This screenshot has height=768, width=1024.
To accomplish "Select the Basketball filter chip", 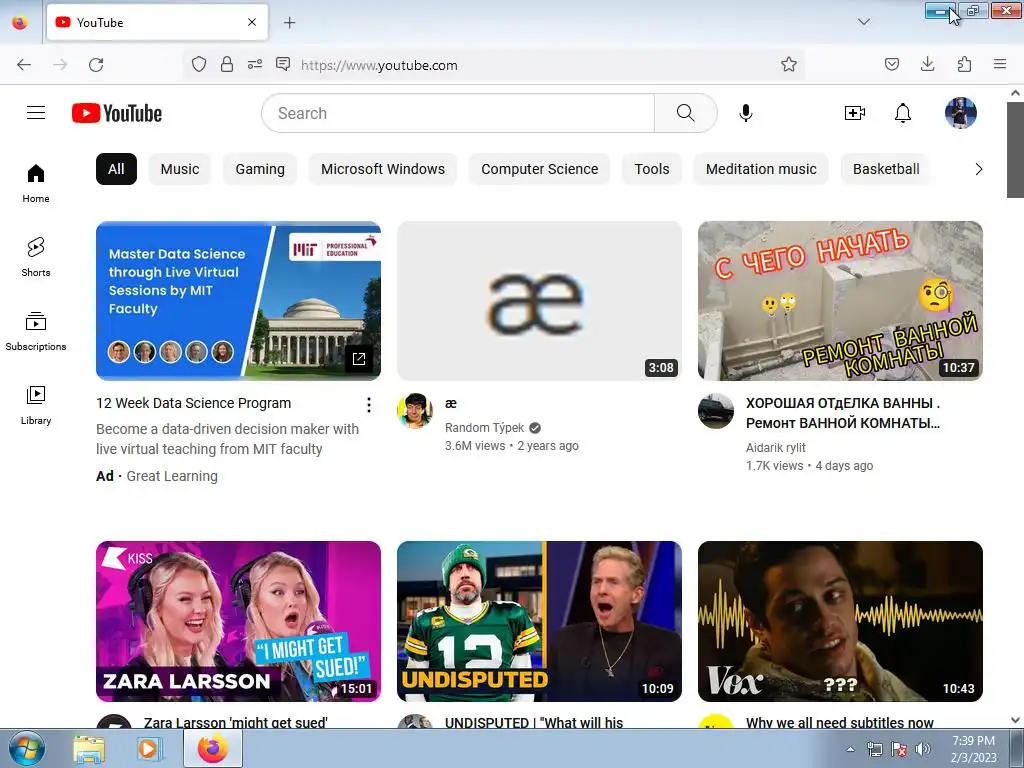I will [x=886, y=169].
